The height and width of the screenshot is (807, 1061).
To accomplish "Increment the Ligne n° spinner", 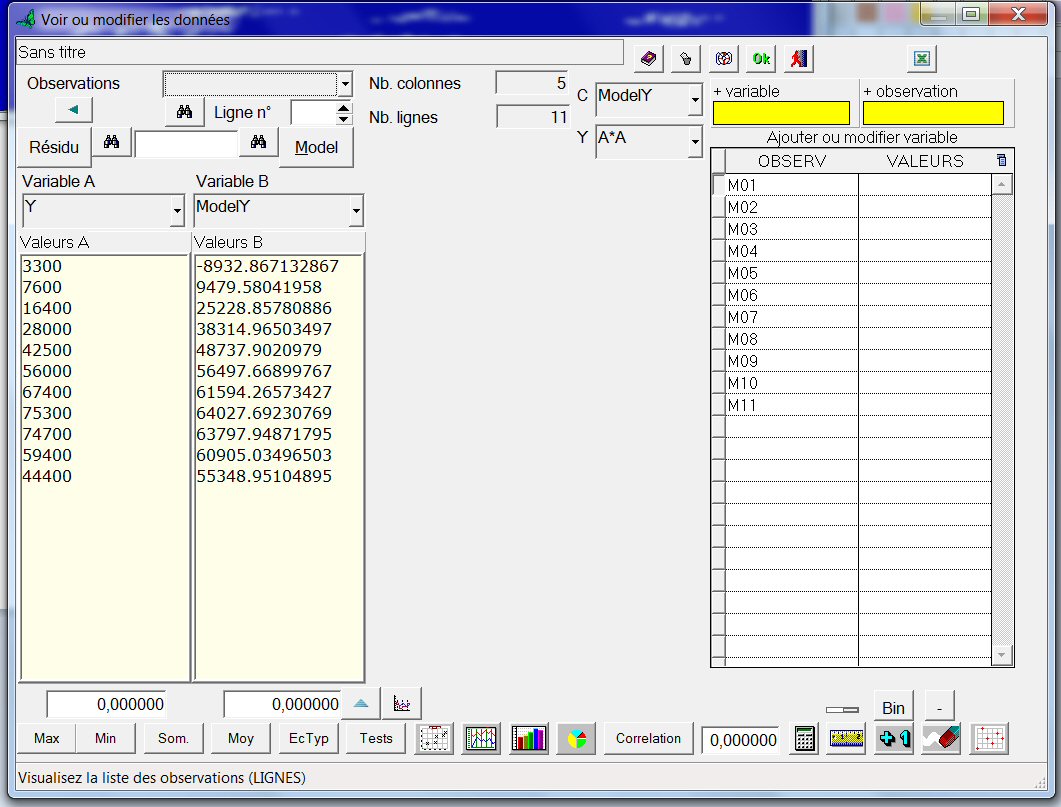I will tap(344, 108).
